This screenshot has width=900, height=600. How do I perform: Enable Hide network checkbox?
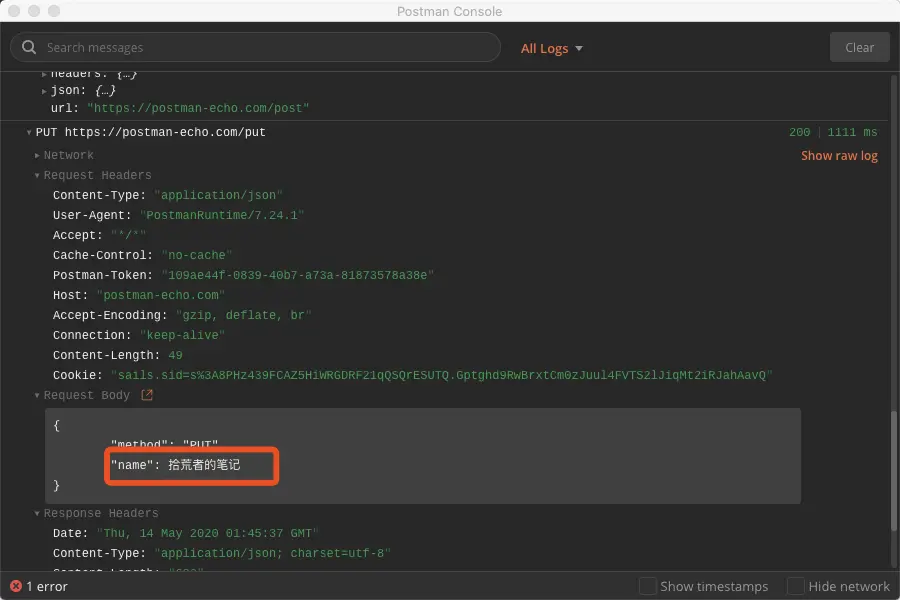(x=796, y=586)
